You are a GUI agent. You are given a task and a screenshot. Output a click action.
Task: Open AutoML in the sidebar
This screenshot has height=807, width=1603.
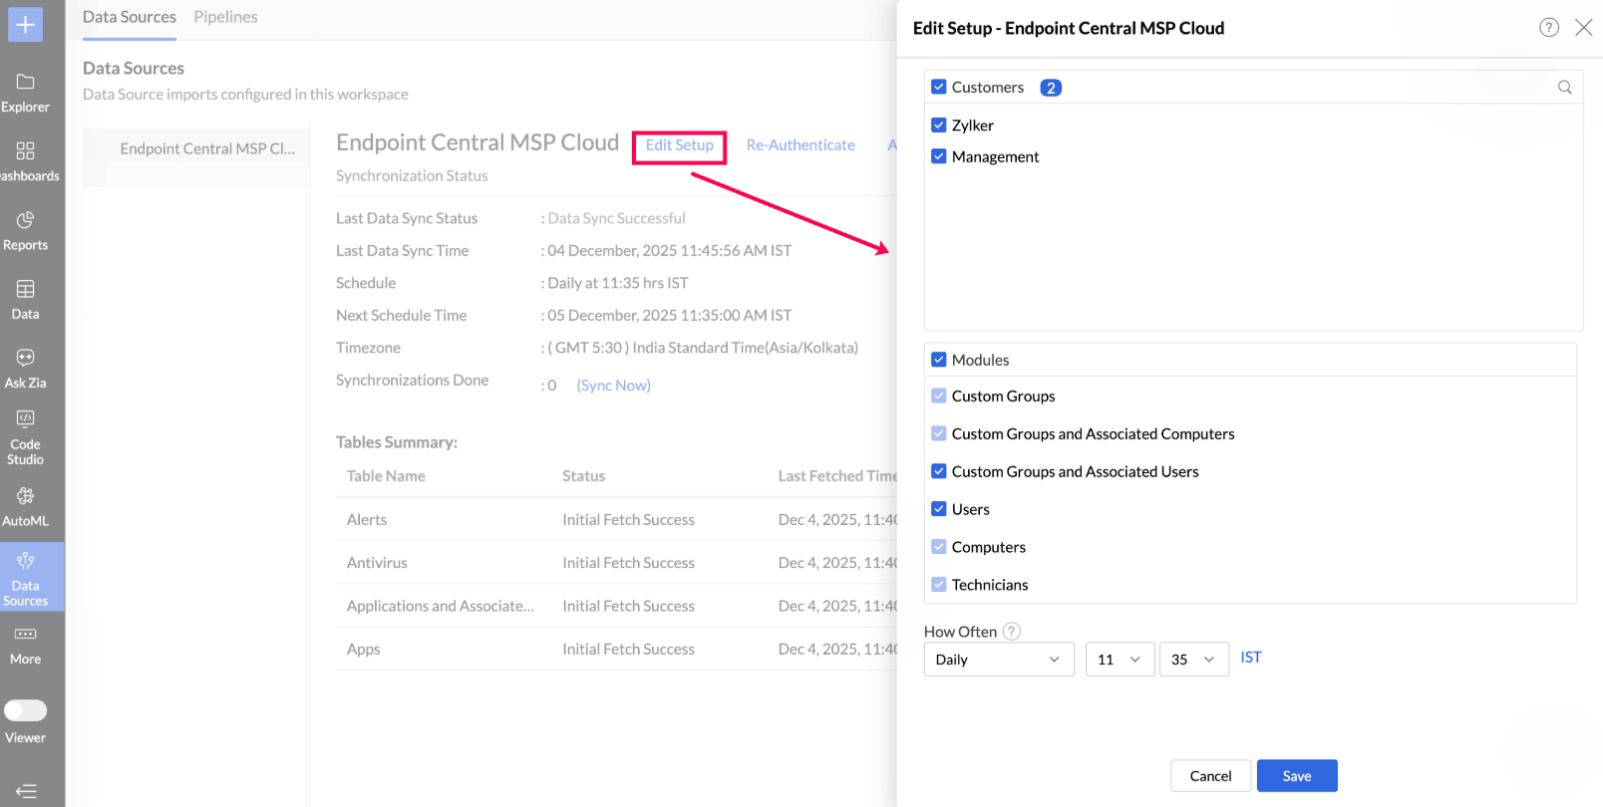click(25, 506)
